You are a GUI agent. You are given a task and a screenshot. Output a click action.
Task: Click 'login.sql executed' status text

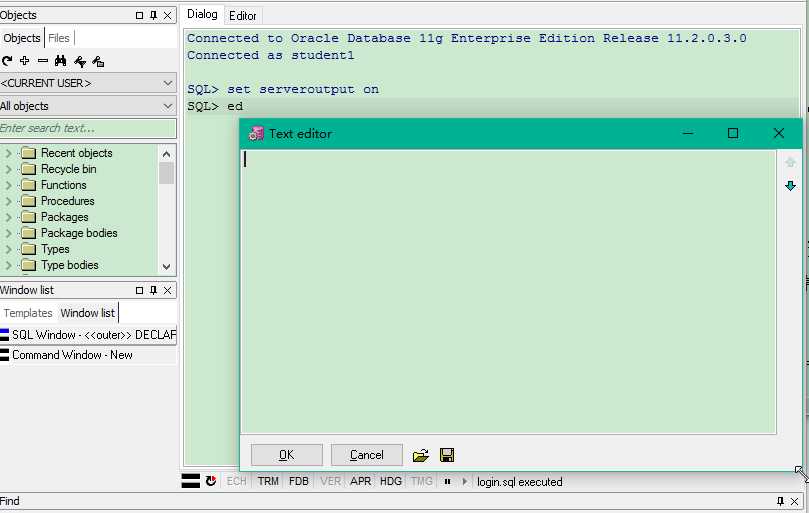pos(520,482)
